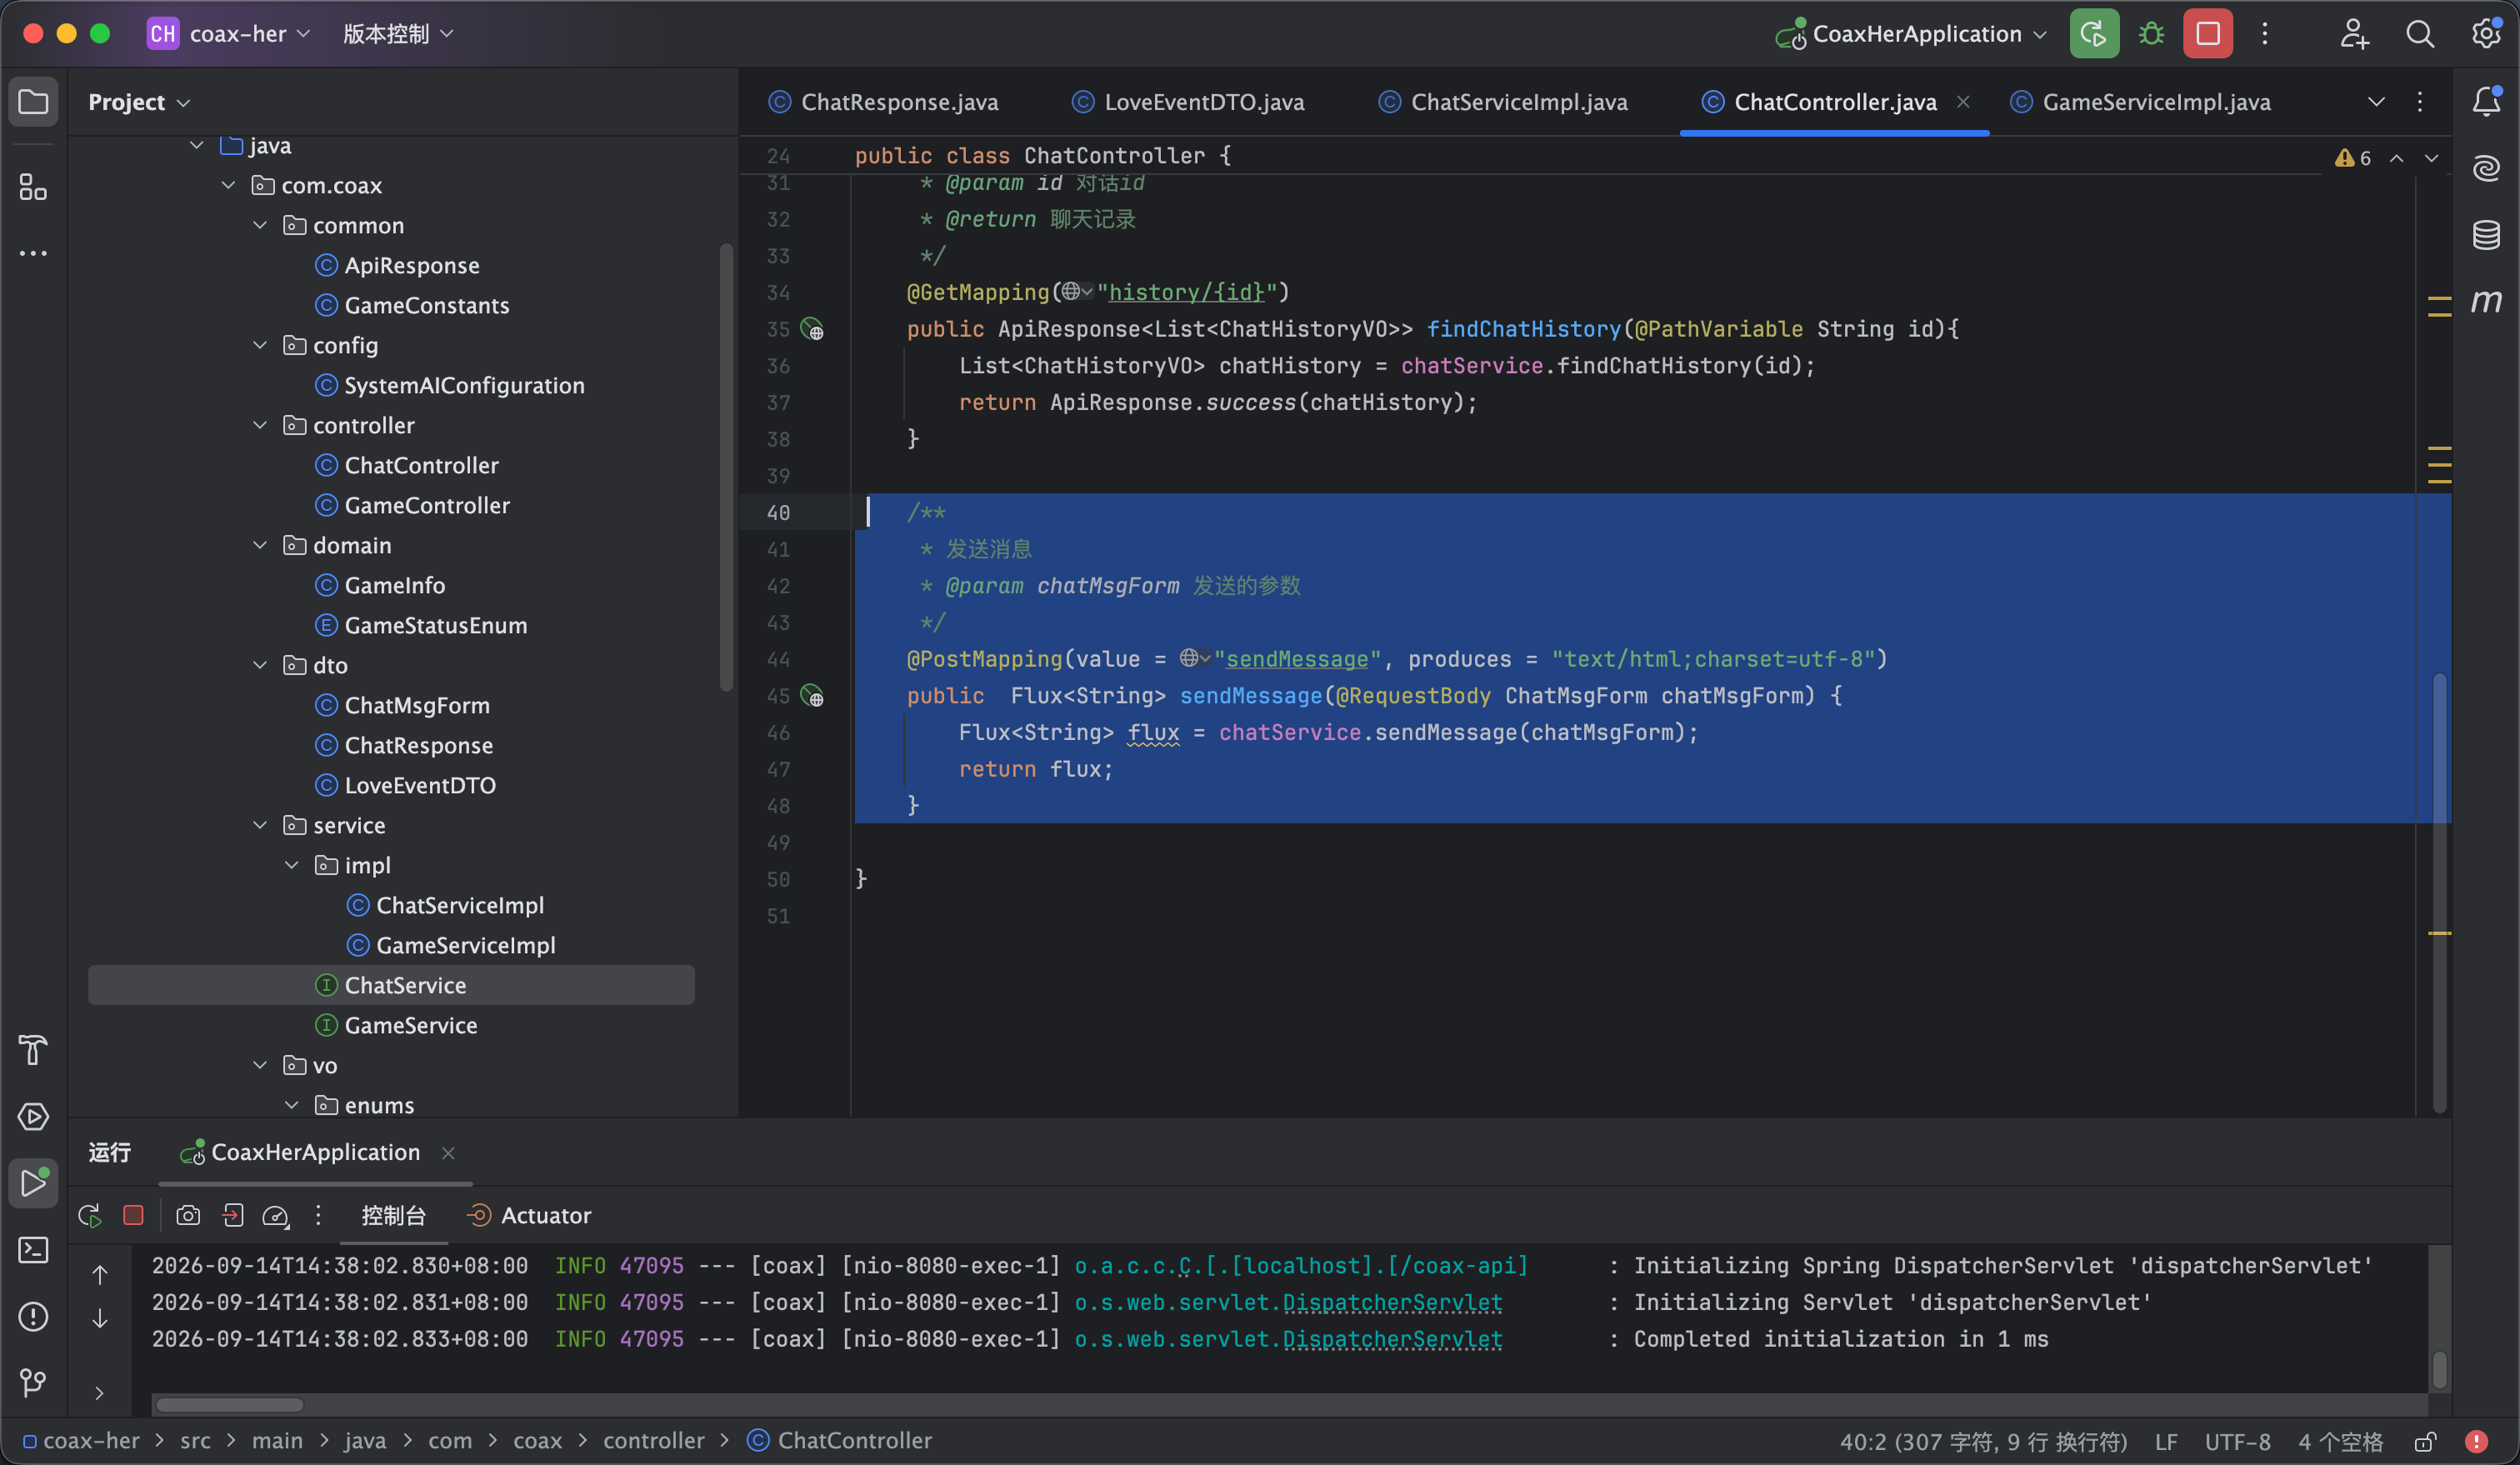Collapse the dto package
The width and height of the screenshot is (2520, 1465).
(260, 666)
